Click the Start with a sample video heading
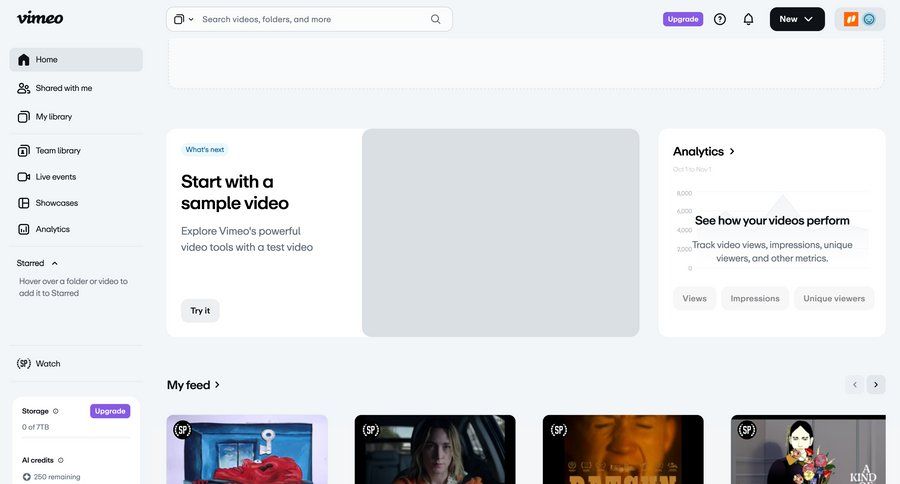This screenshot has width=900, height=484. 235,192
